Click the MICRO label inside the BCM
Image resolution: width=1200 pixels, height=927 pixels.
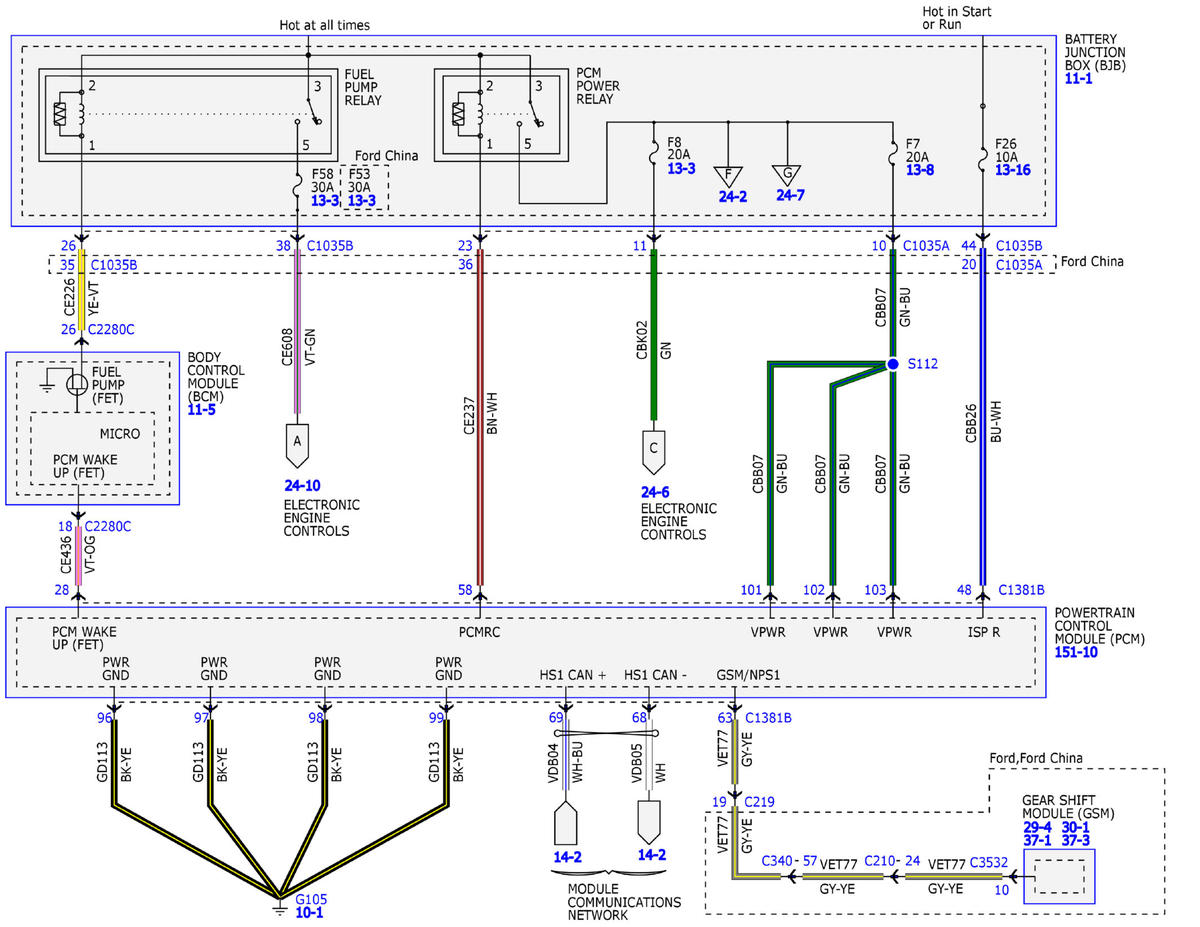(x=119, y=434)
